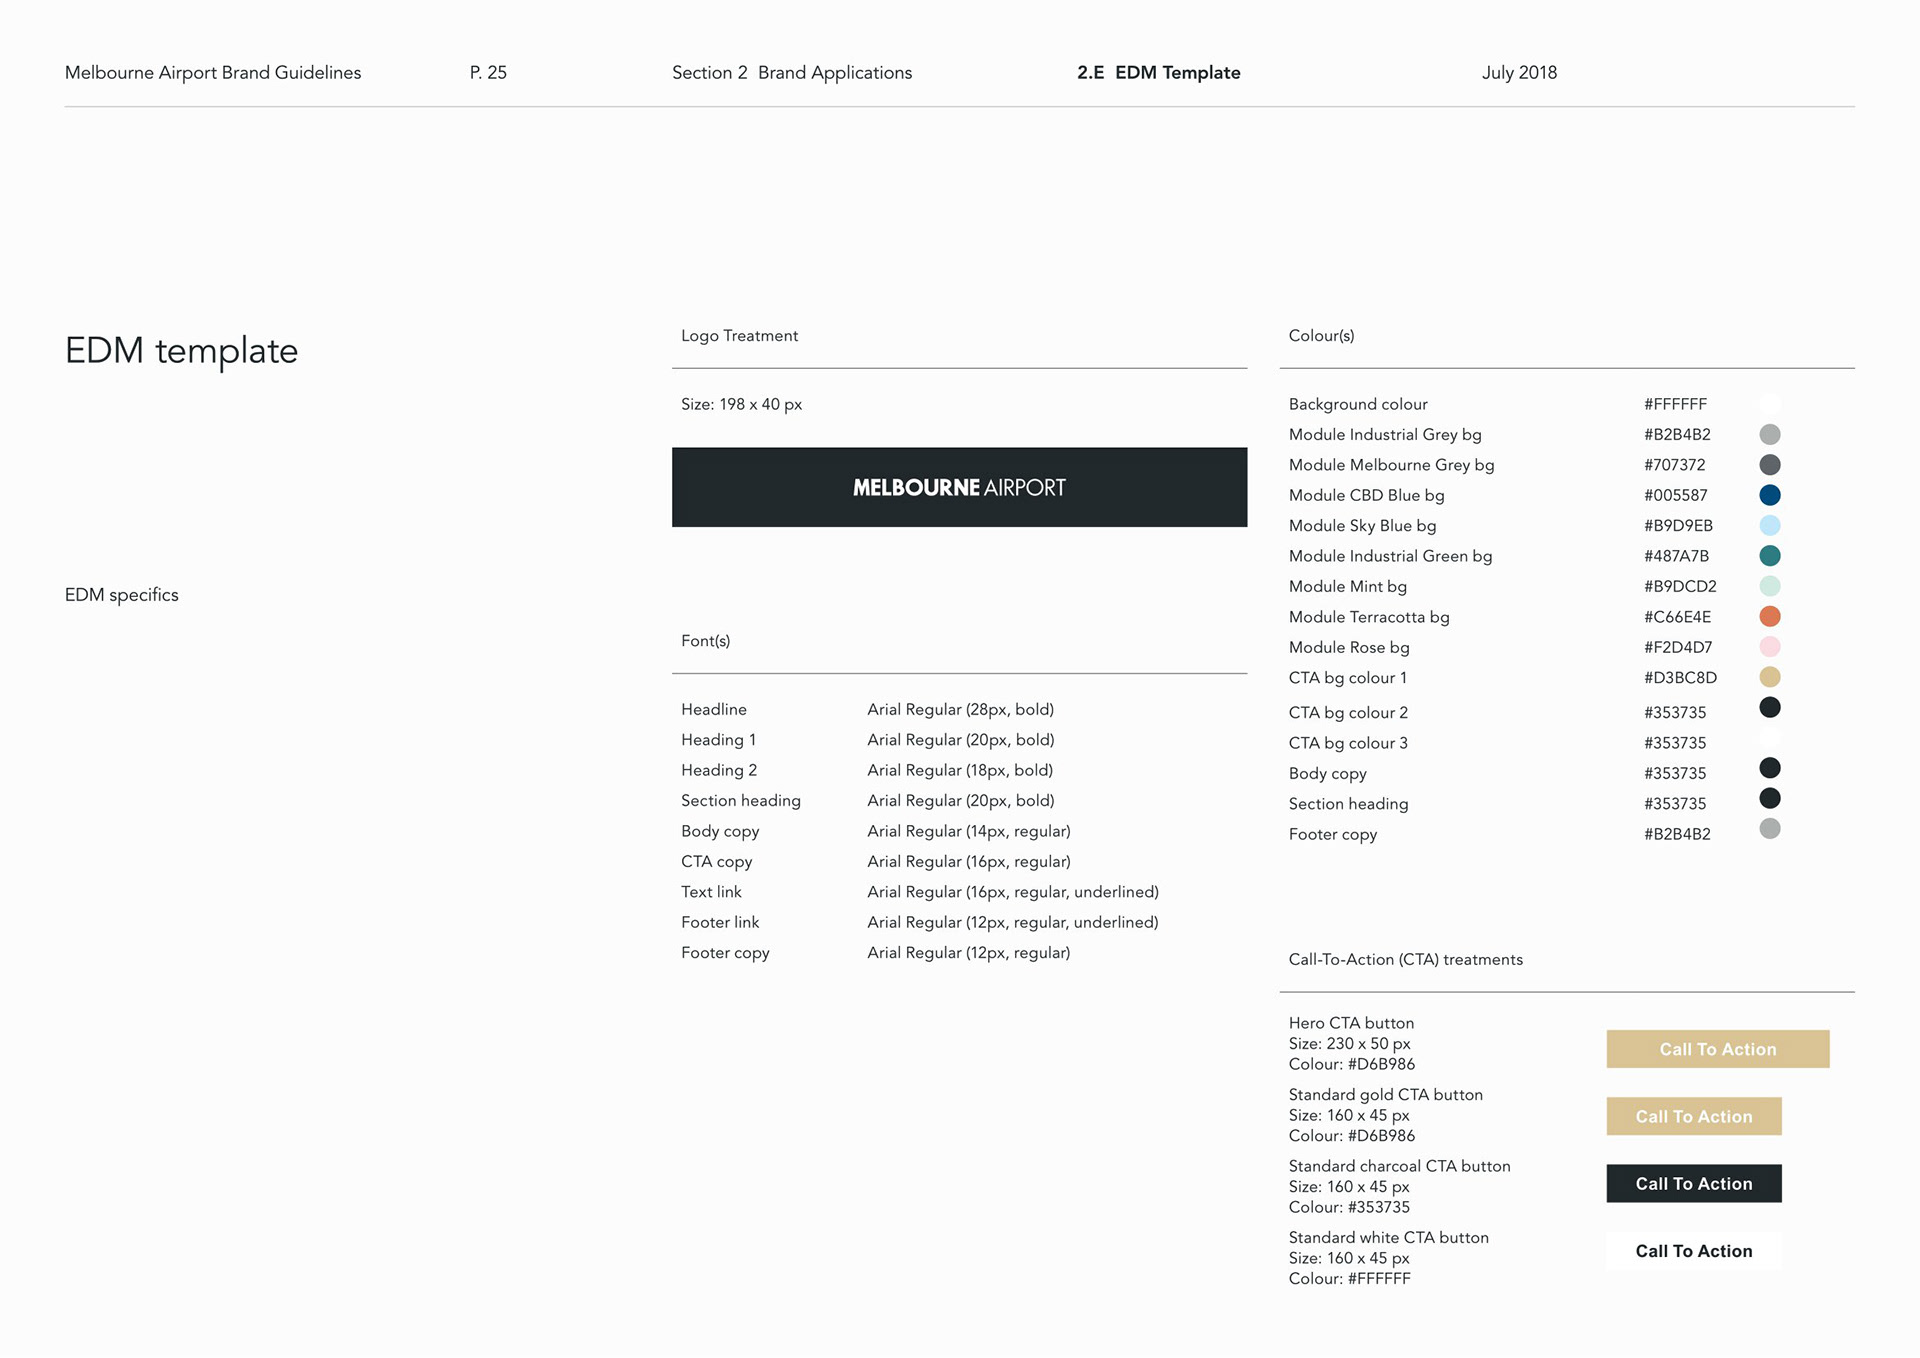Choose the Sky Blue colour swatch
This screenshot has width=1920, height=1358.
[1769, 525]
